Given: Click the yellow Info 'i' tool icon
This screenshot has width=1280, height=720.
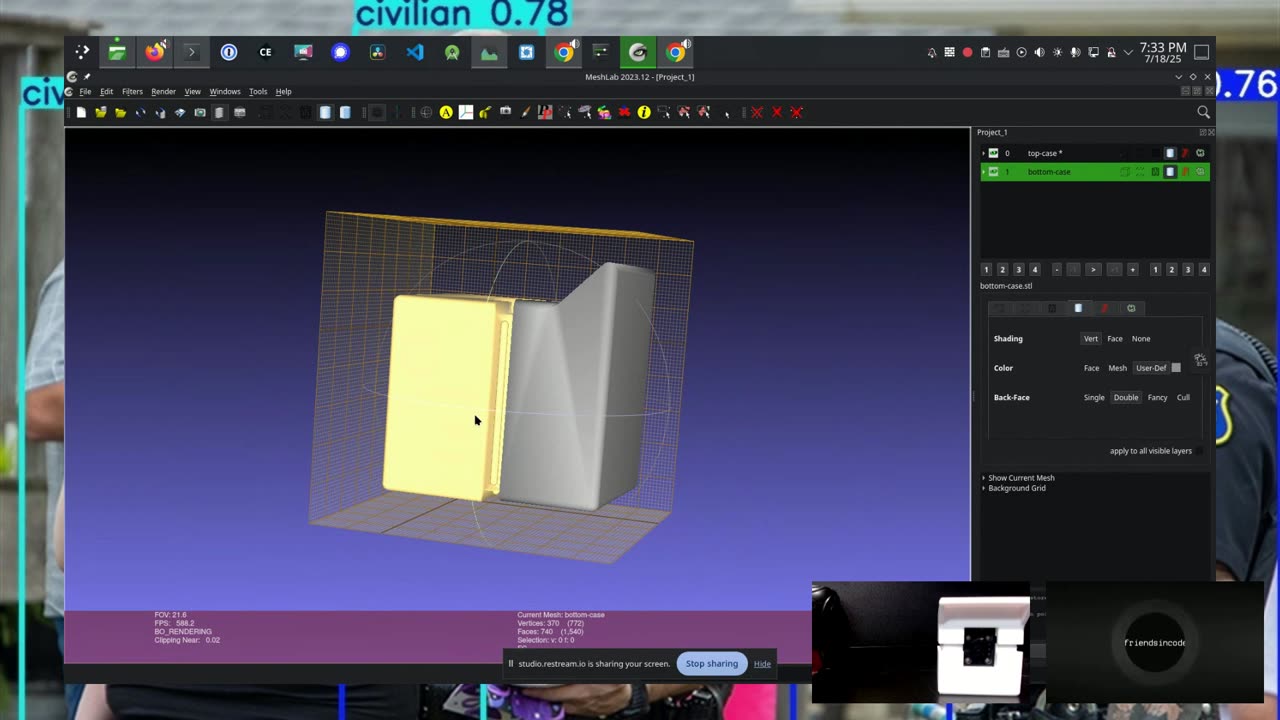Looking at the screenshot, I should pos(643,112).
